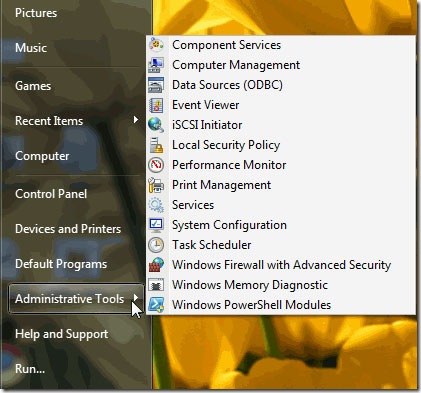Launch Computer Management
421x393 pixels.
coord(236,65)
